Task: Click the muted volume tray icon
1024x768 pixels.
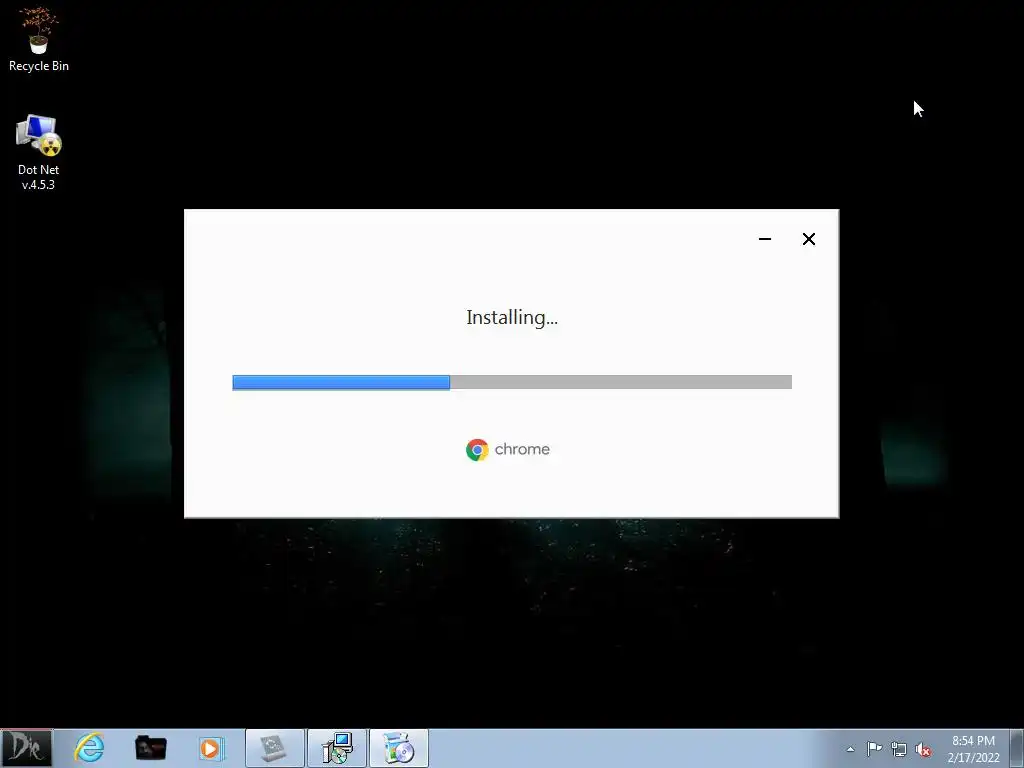Action: (923, 749)
